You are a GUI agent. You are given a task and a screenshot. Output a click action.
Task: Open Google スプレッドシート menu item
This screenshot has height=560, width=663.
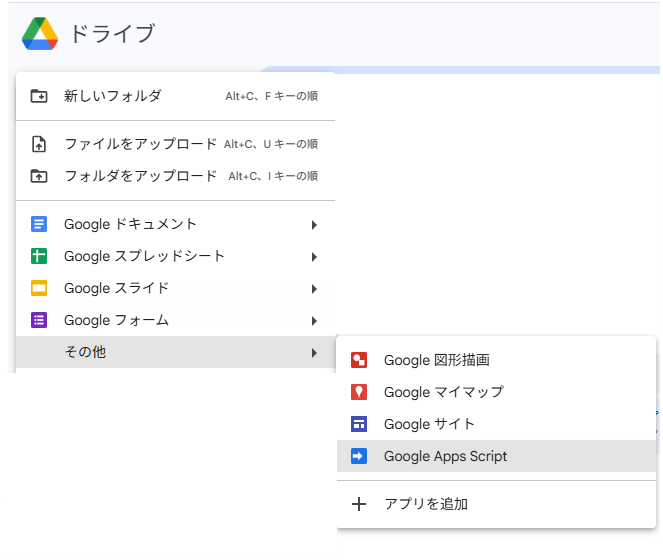pos(175,256)
